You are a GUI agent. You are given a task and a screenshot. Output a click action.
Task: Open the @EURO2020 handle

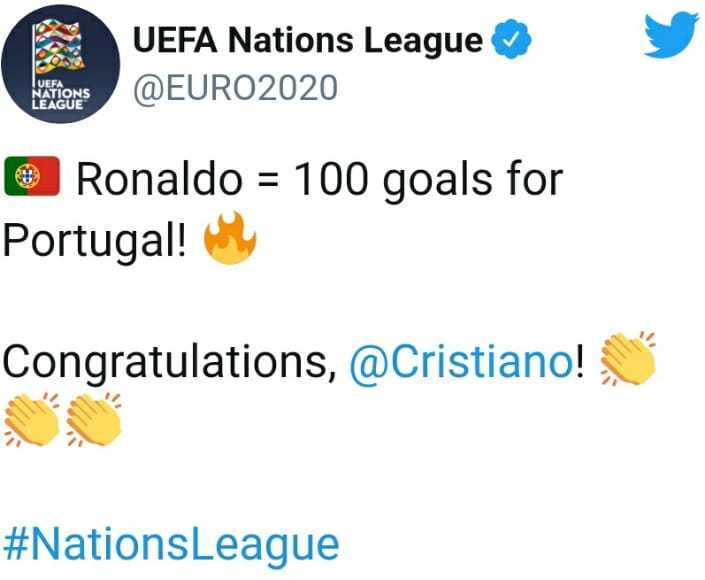coord(235,88)
